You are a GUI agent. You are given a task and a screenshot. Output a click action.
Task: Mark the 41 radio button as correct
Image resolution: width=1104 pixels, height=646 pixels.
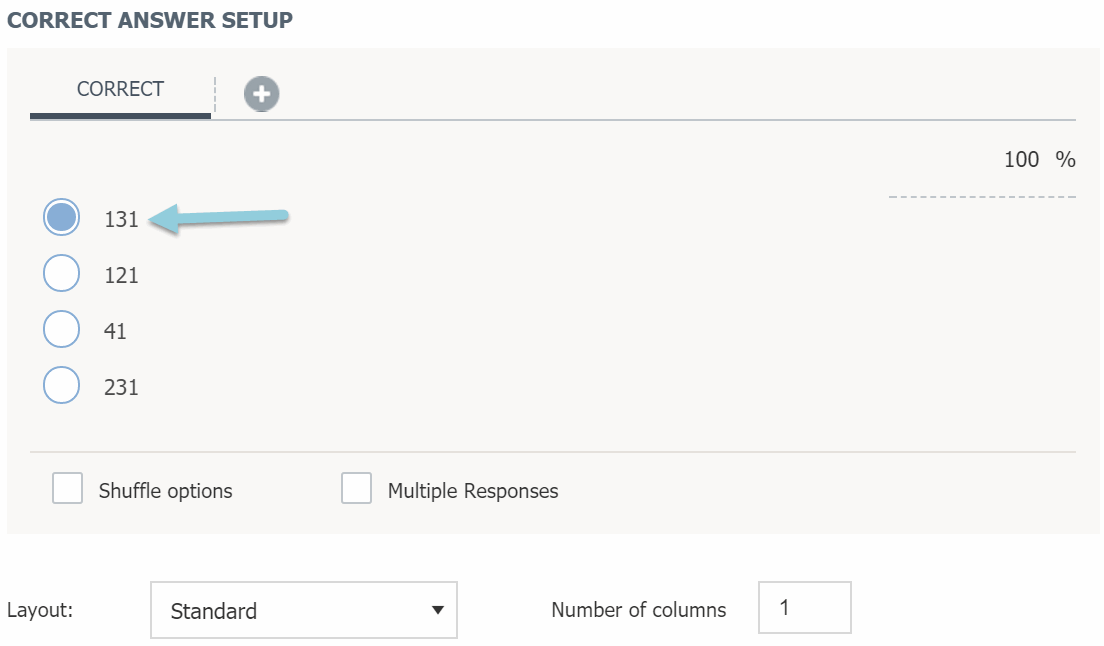tap(61, 330)
